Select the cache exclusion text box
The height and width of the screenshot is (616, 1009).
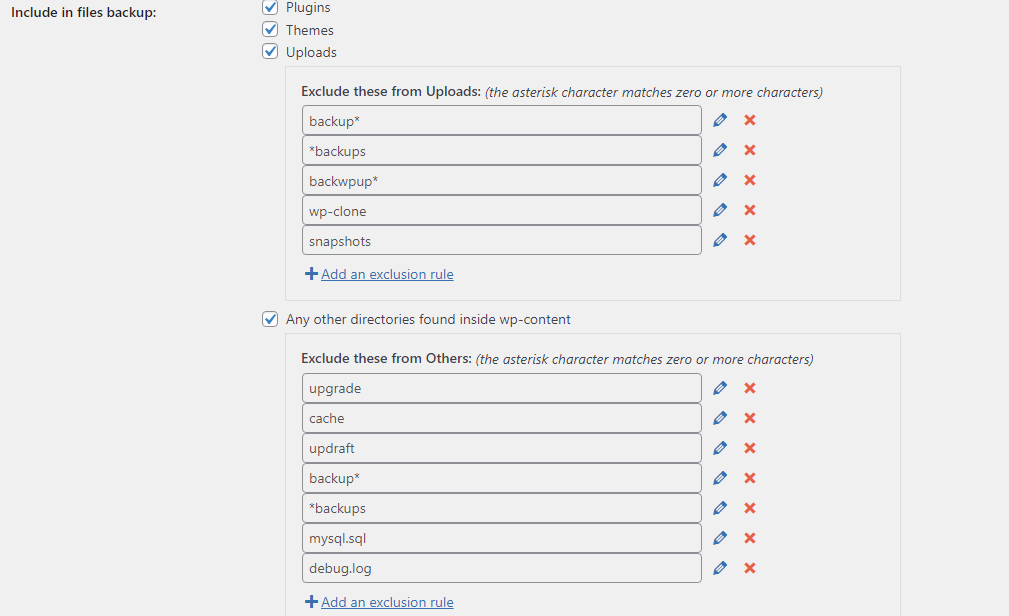[x=501, y=418]
